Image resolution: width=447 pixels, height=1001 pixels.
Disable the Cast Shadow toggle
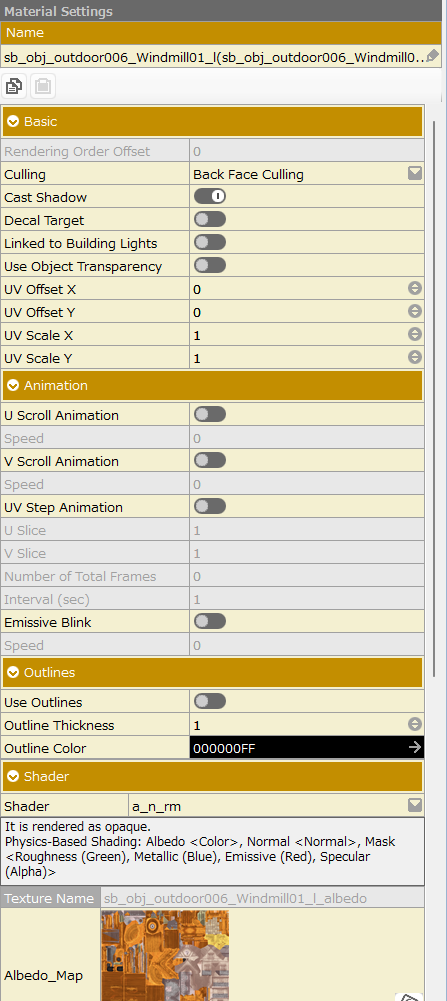coord(210,197)
